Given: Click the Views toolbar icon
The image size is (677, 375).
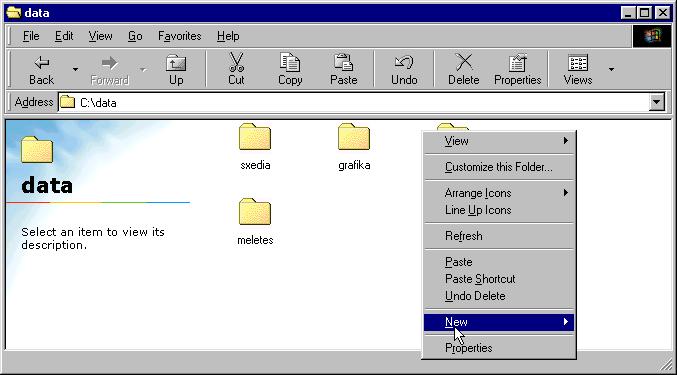Looking at the screenshot, I should [578, 69].
